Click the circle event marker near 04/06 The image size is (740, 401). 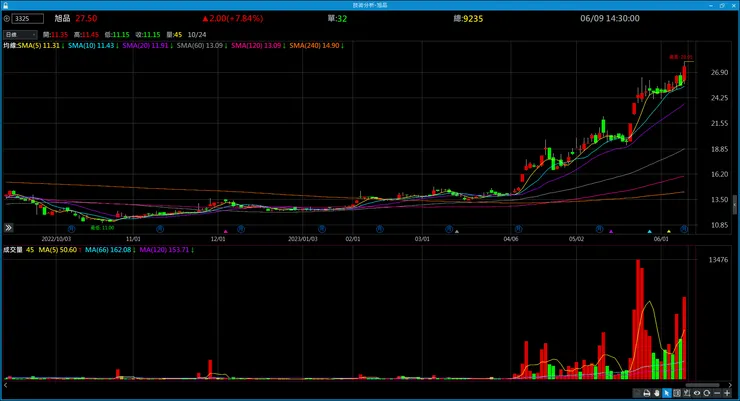[x=518, y=229]
